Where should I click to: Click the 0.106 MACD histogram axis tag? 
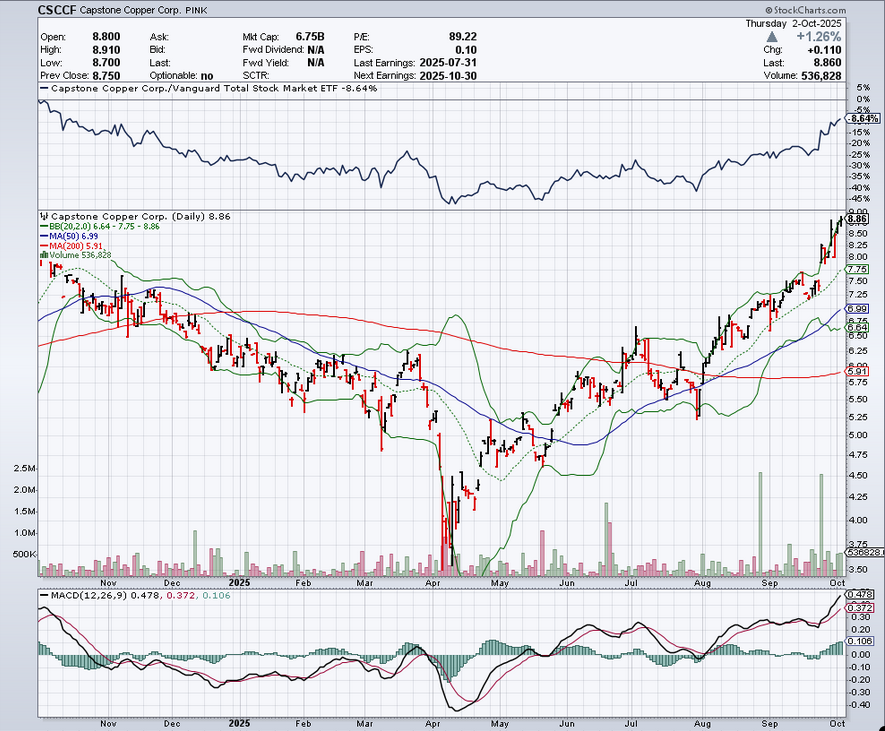tap(859, 641)
